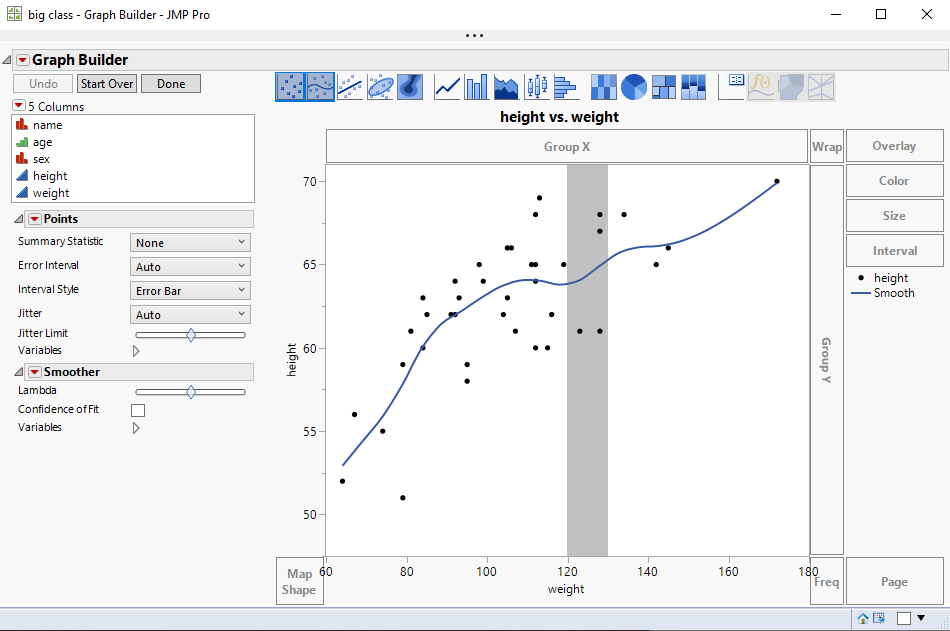
Task: Select the Box Plot element icon
Action: pos(537,87)
